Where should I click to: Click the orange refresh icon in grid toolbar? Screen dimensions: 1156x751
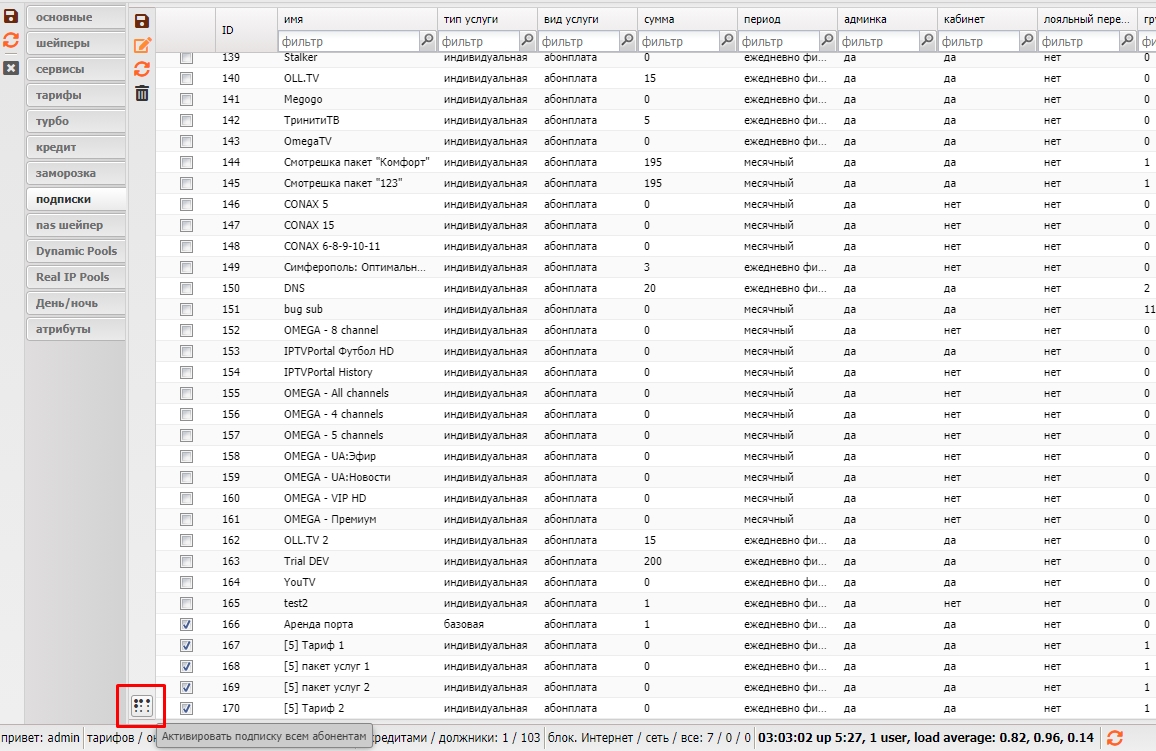click(x=142, y=69)
